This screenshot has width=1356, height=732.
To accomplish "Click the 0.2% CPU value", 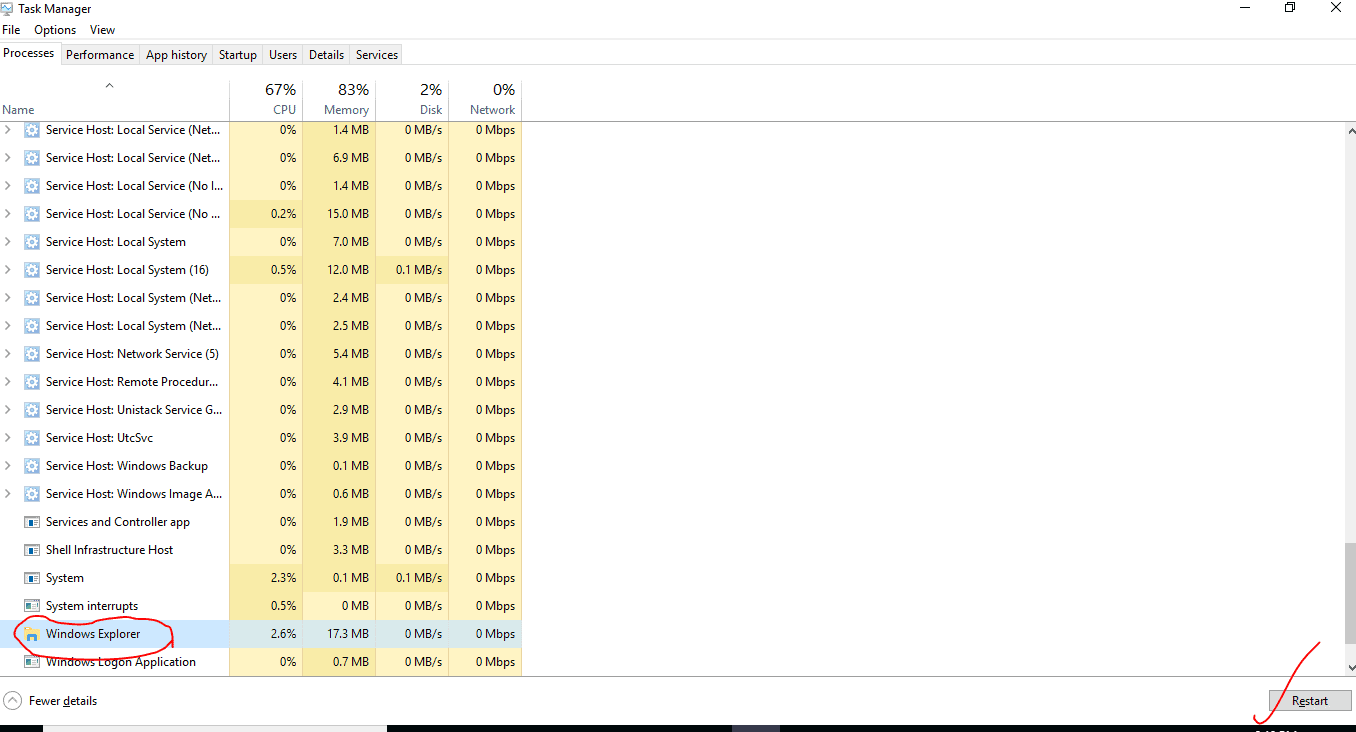I will (x=283, y=214).
